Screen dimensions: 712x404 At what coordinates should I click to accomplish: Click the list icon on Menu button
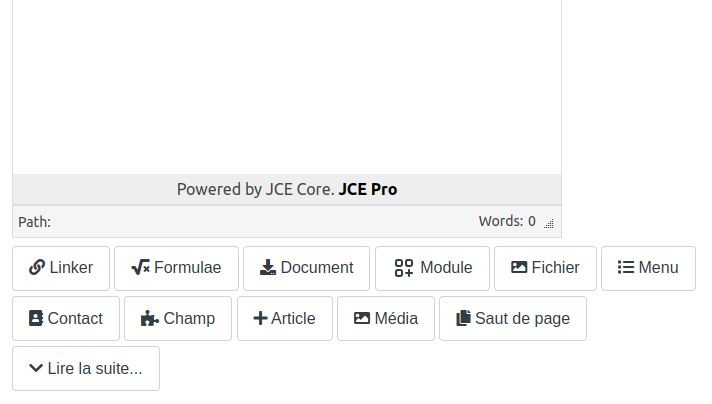pyautogui.click(x=626, y=268)
